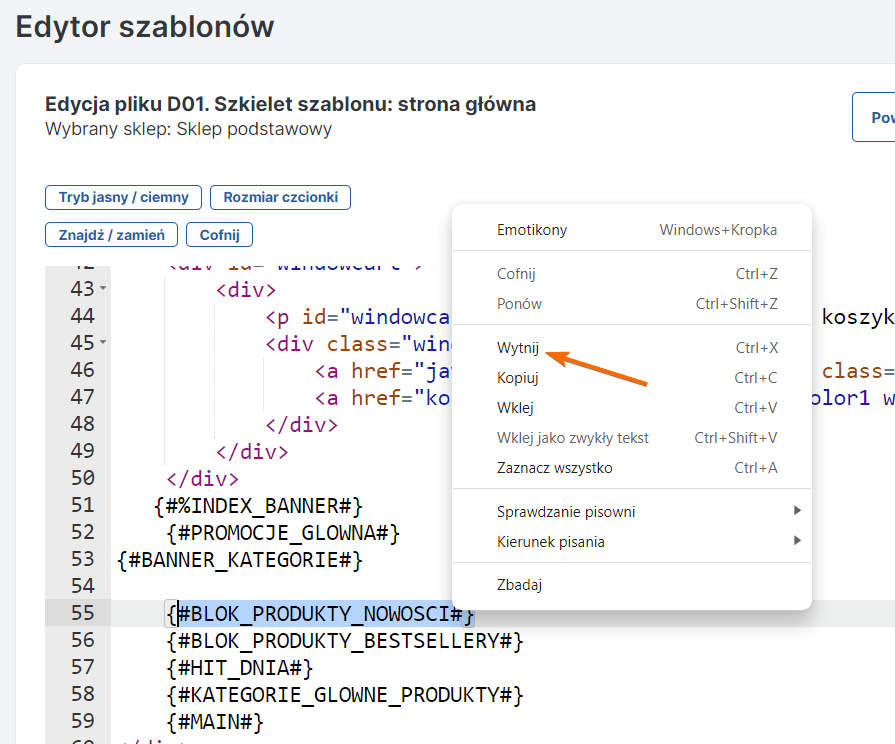Collapse the code fold arrow at line 43

pos(103,289)
